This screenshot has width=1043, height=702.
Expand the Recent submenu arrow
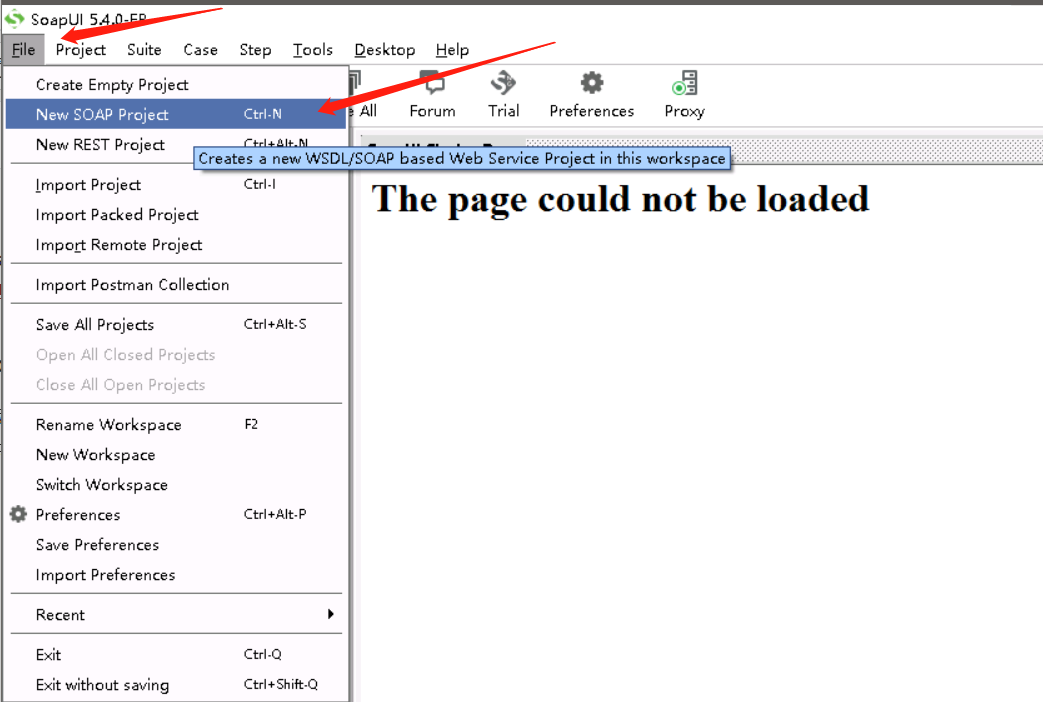(x=331, y=614)
